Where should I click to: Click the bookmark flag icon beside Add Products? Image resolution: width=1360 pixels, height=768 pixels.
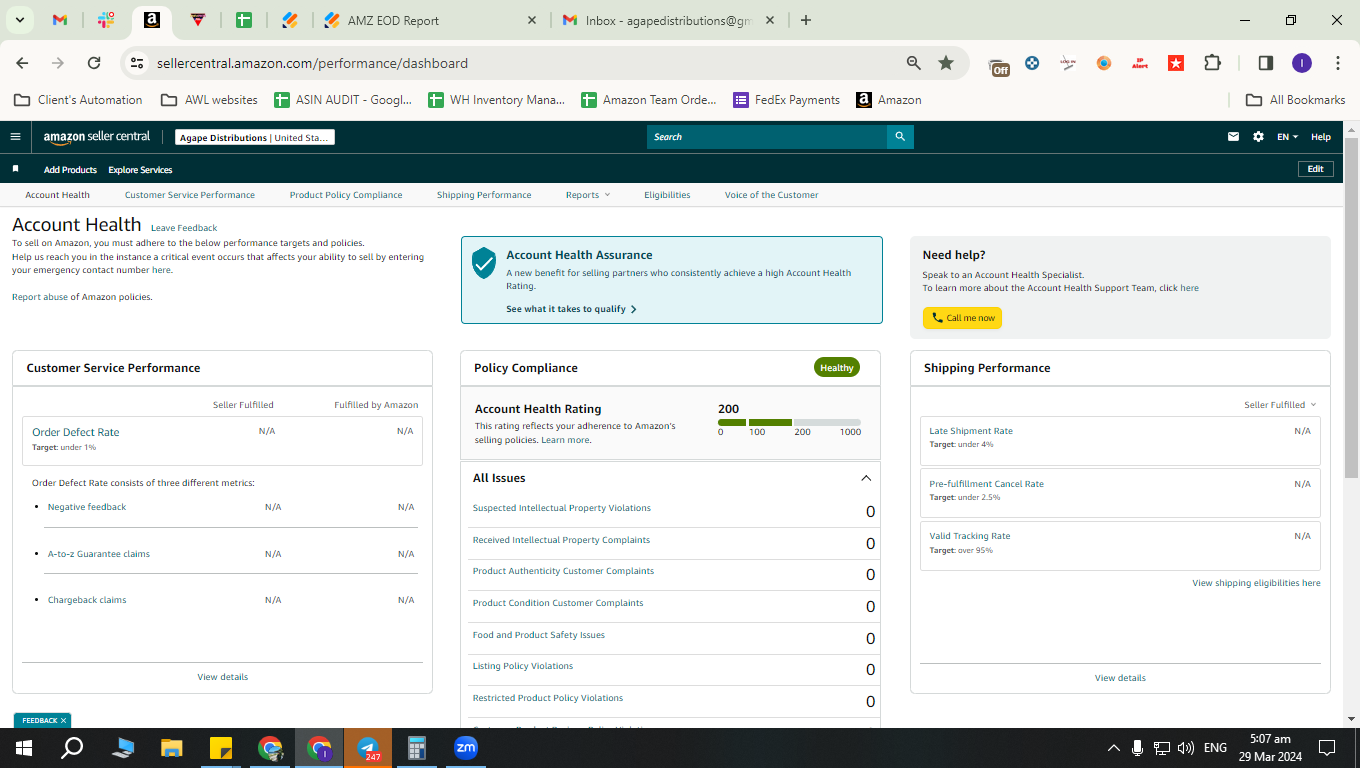point(15,169)
